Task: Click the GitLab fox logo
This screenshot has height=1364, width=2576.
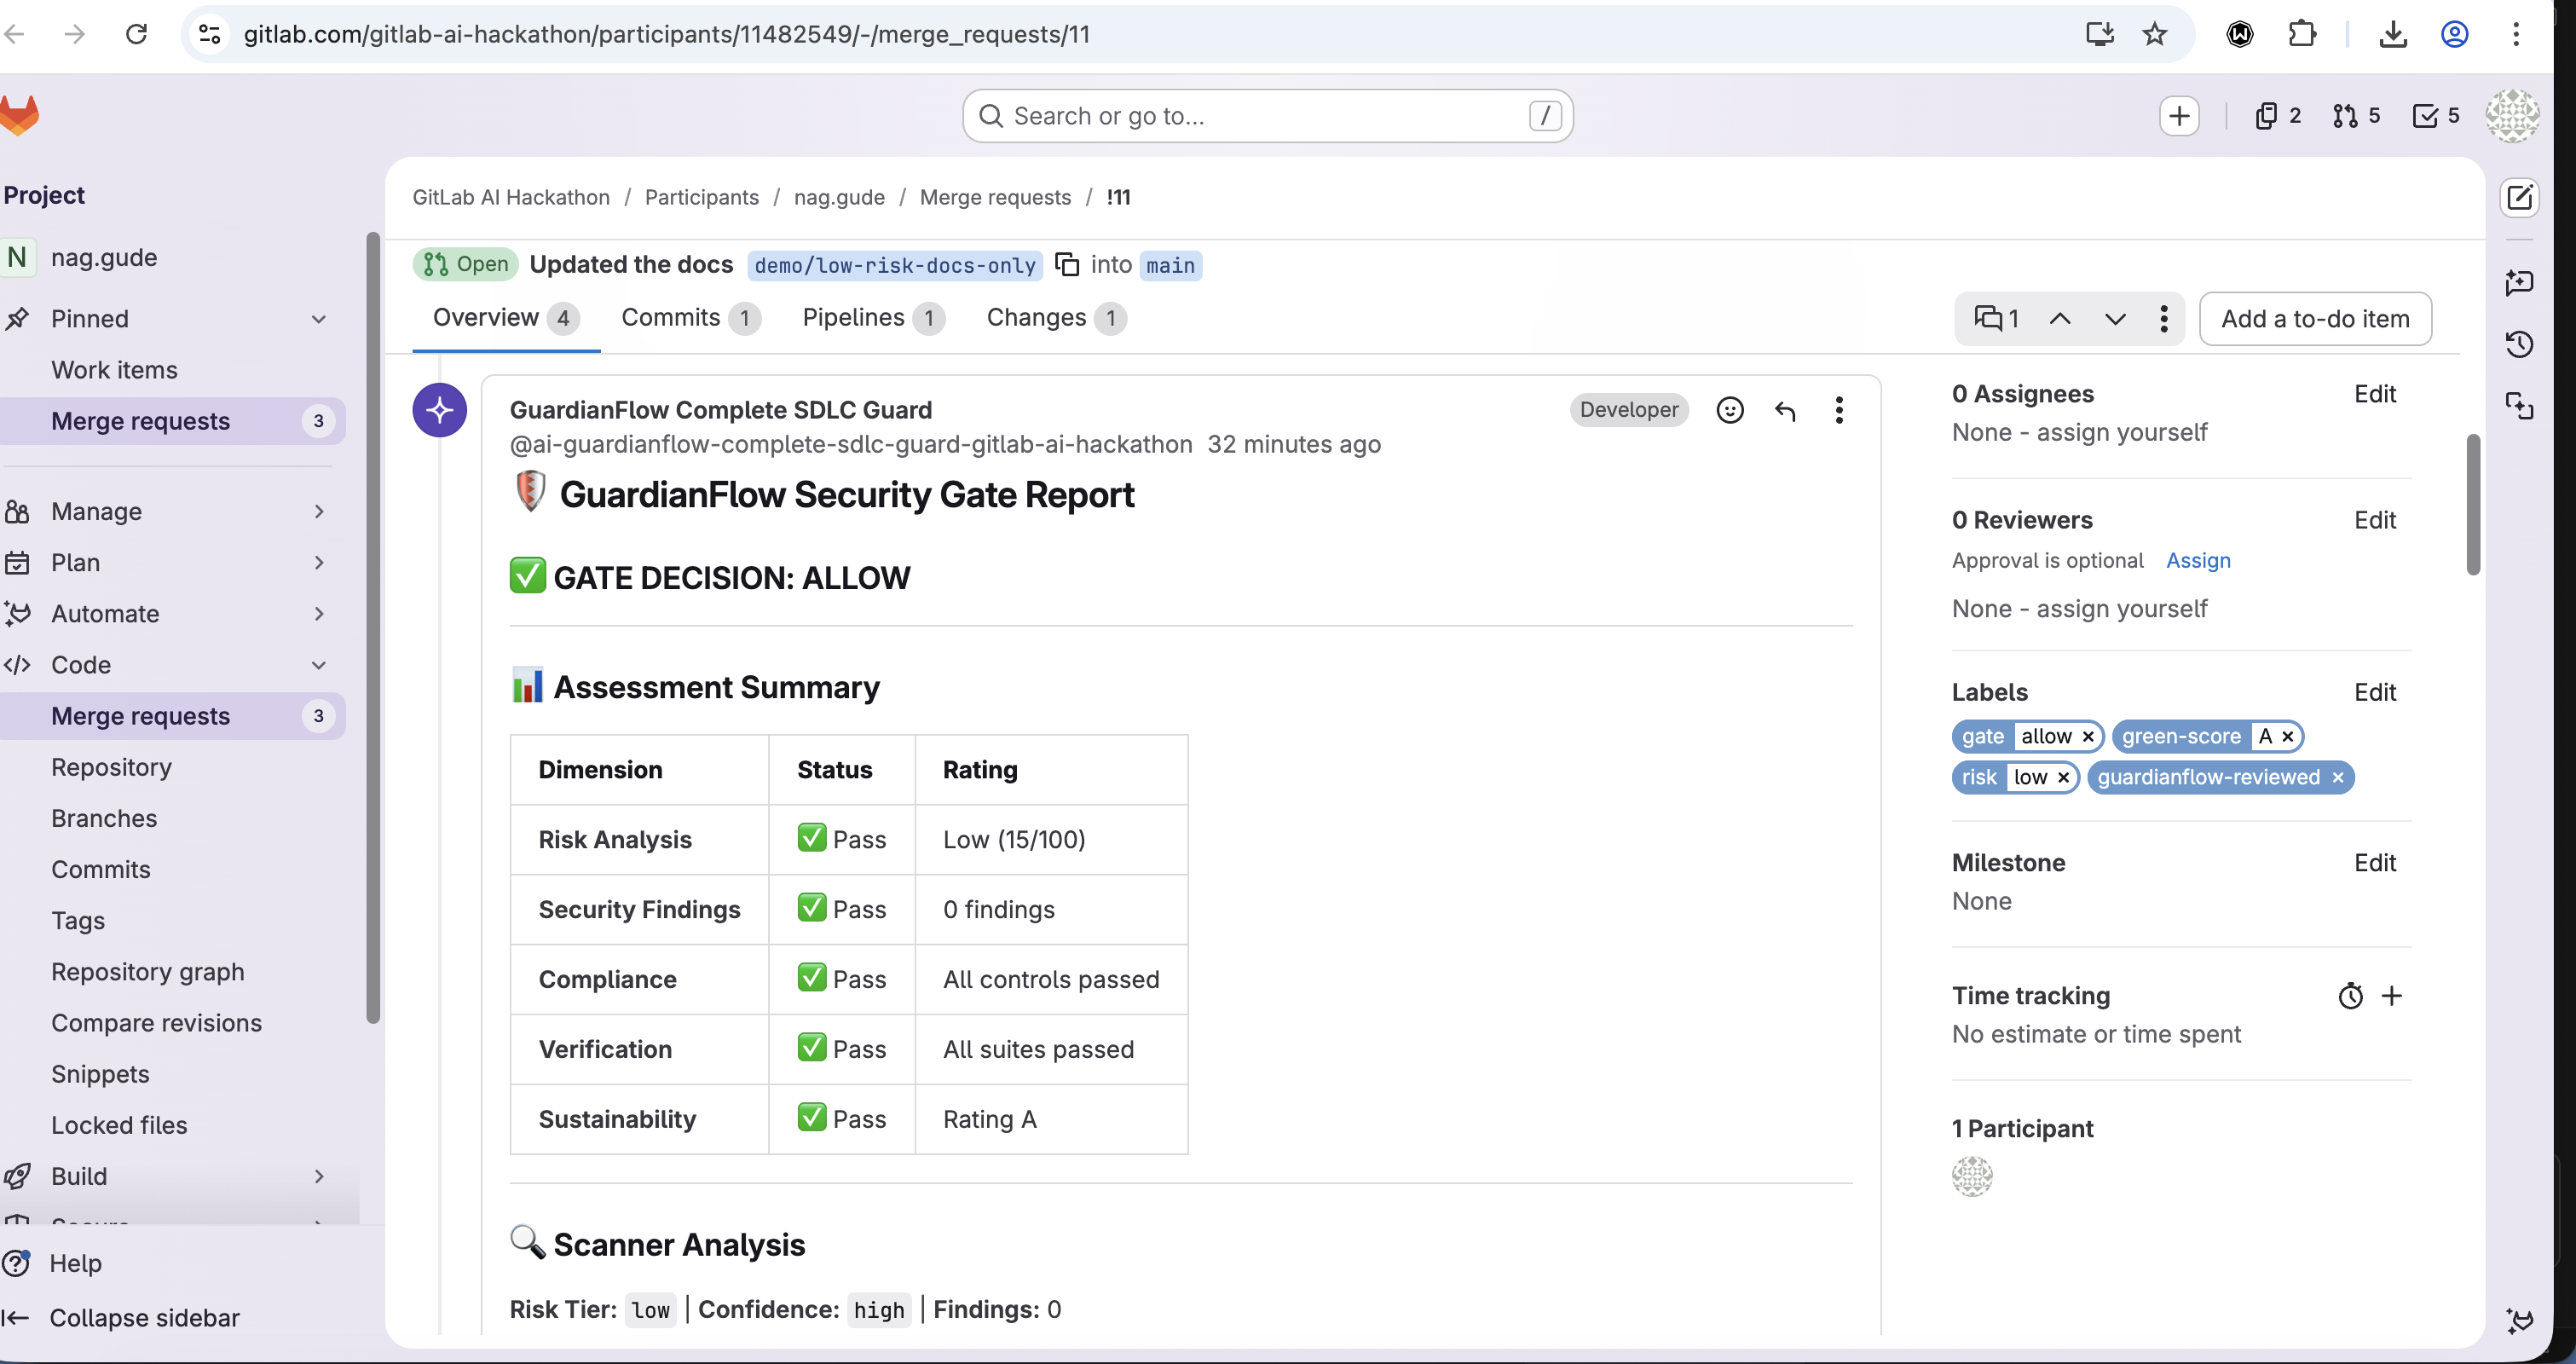Action: coord(20,115)
